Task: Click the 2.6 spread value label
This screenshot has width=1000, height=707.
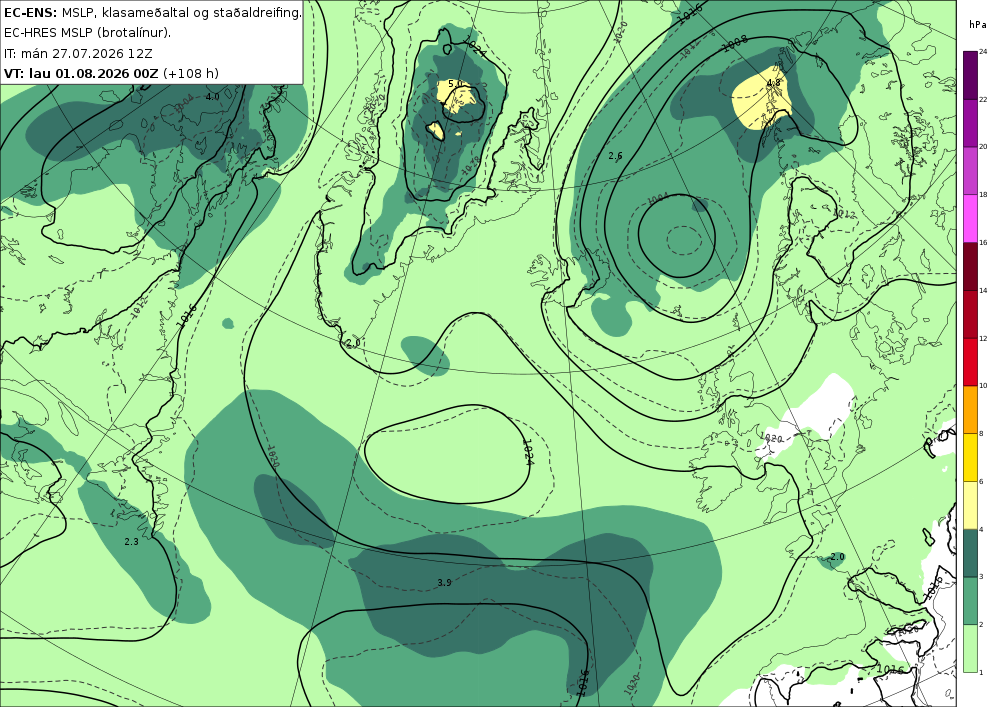Action: point(615,156)
